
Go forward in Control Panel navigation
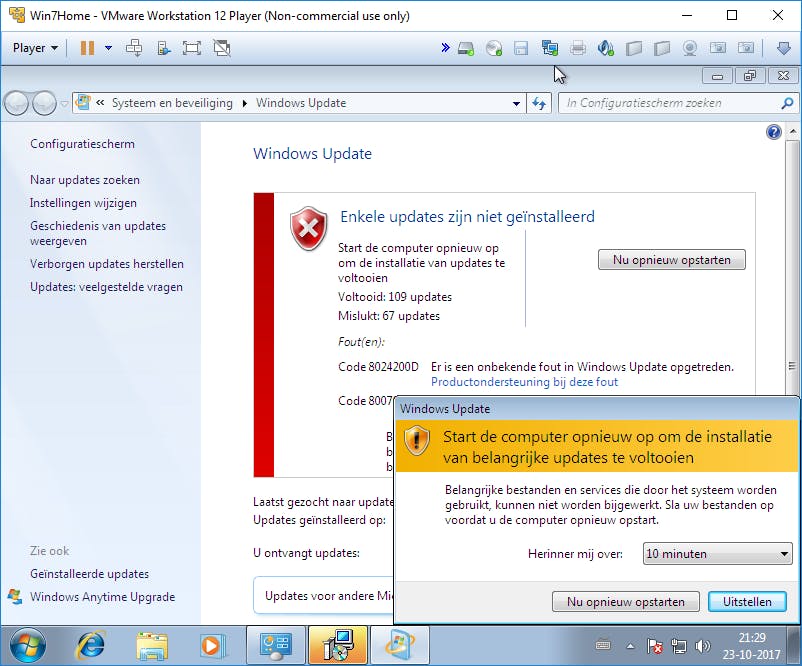pos(44,103)
